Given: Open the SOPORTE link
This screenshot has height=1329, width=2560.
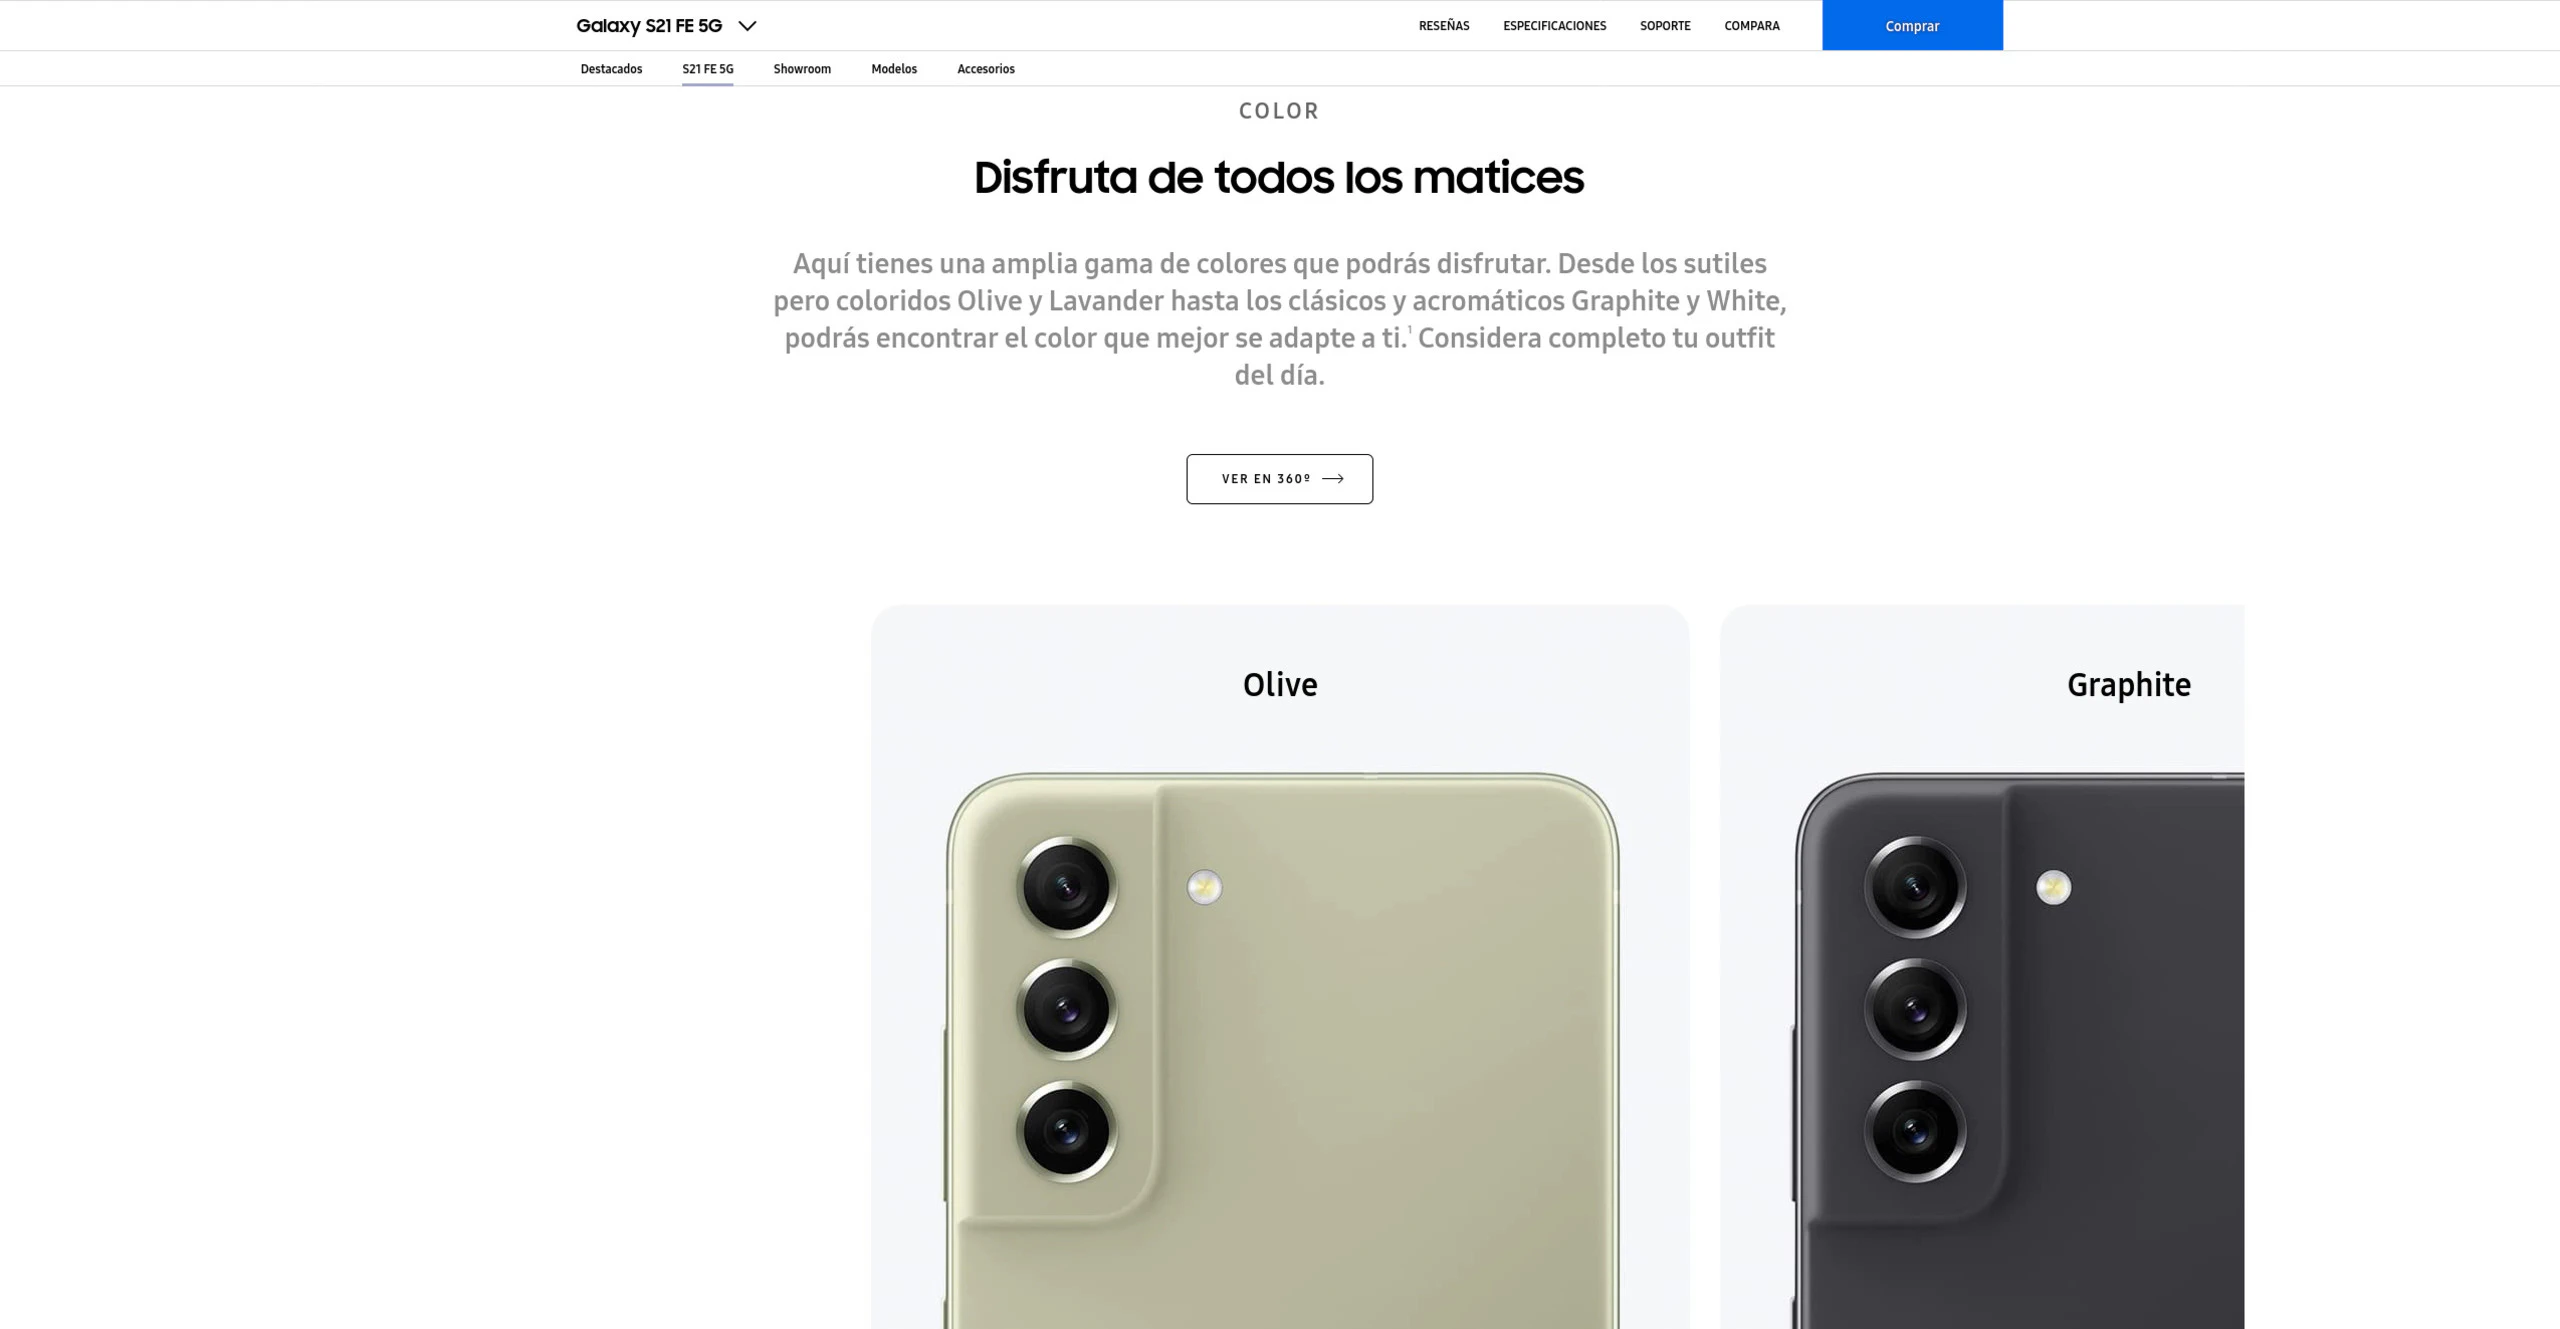Looking at the screenshot, I should pyautogui.click(x=1665, y=26).
